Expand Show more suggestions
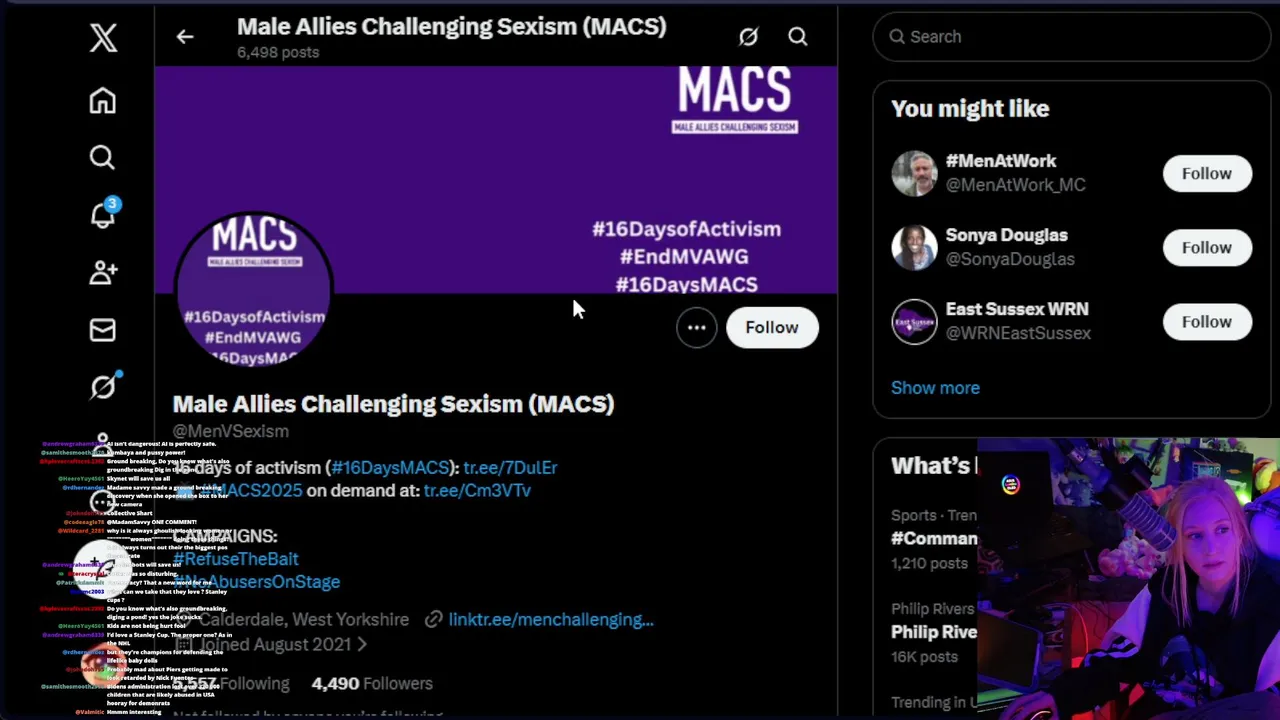Image resolution: width=1280 pixels, height=720 pixels. 935,388
